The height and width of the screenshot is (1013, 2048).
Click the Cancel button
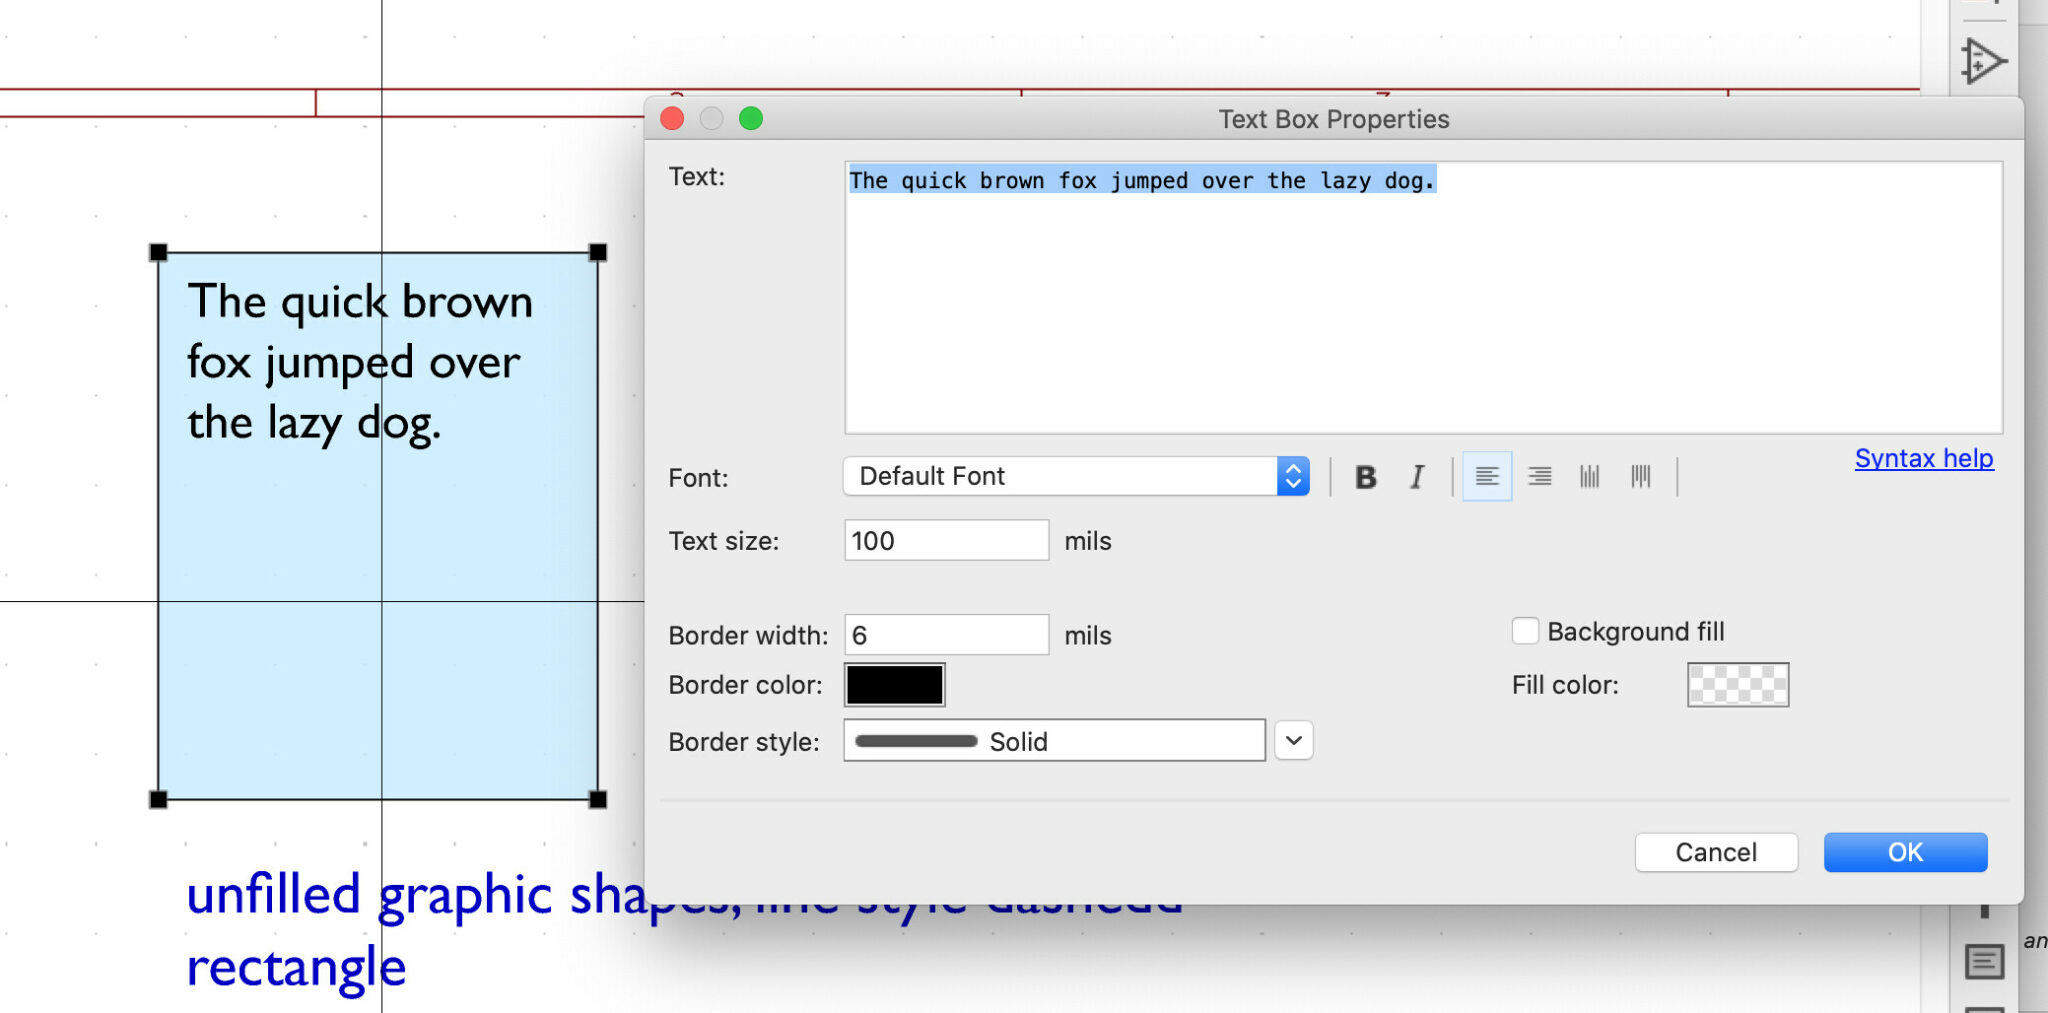tap(1716, 852)
